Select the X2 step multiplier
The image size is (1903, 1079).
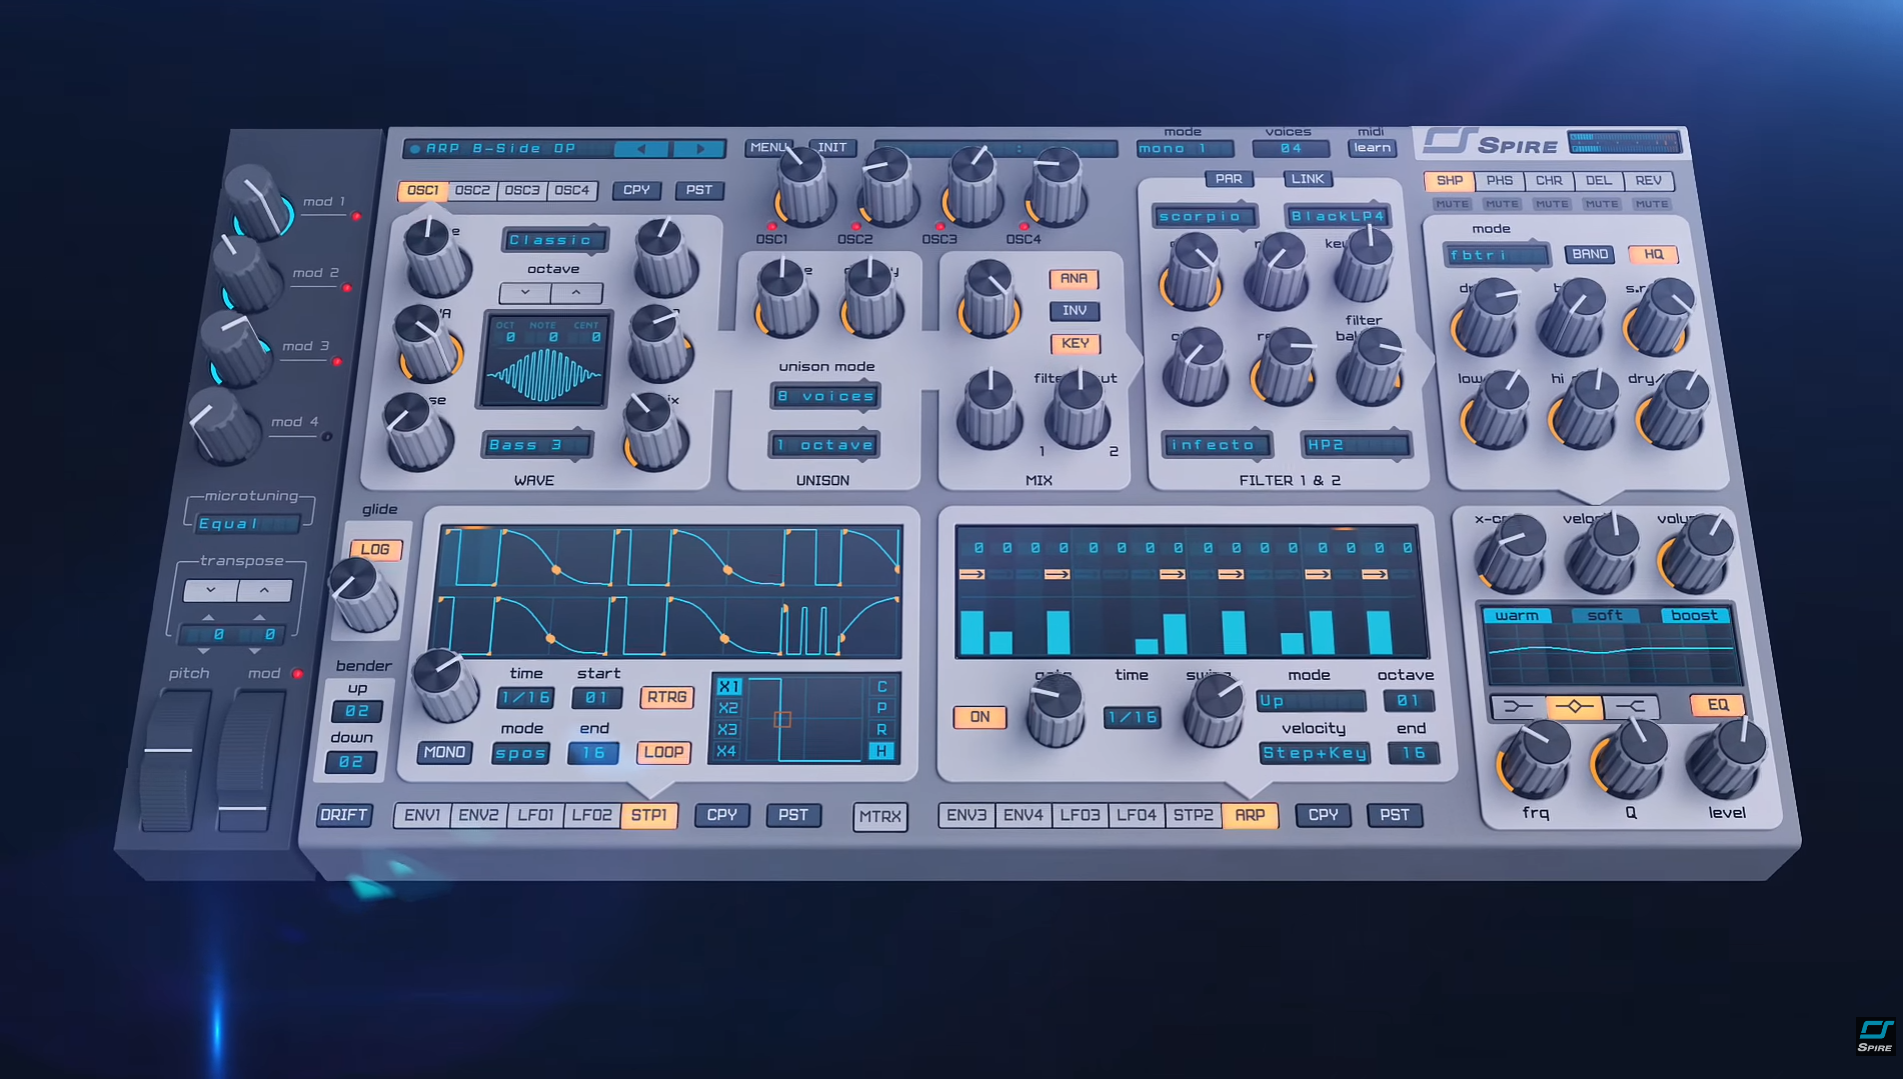(x=728, y=708)
